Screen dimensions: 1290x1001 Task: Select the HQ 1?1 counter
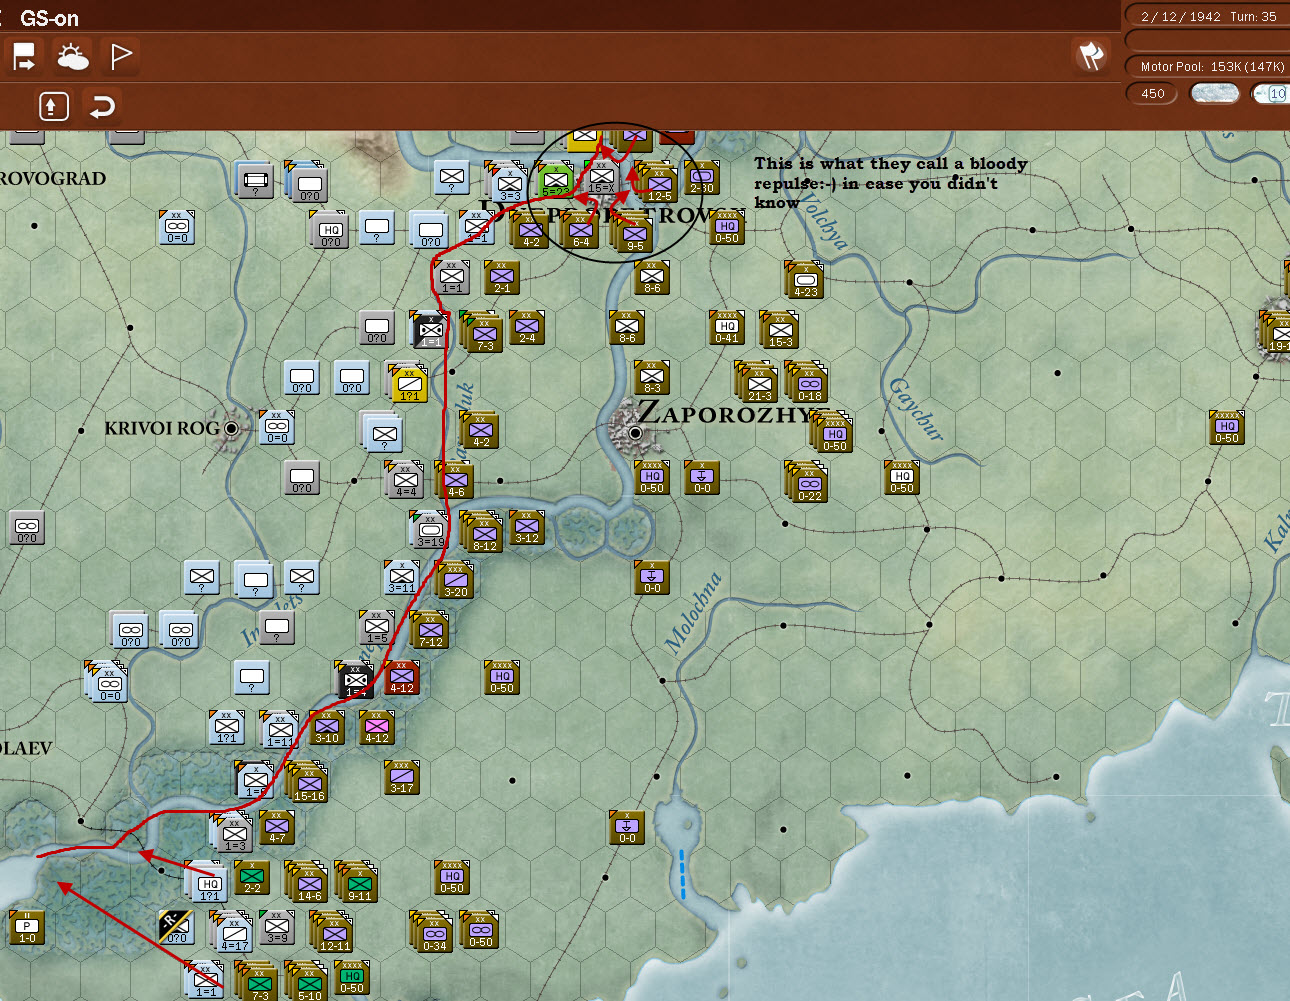[209, 884]
